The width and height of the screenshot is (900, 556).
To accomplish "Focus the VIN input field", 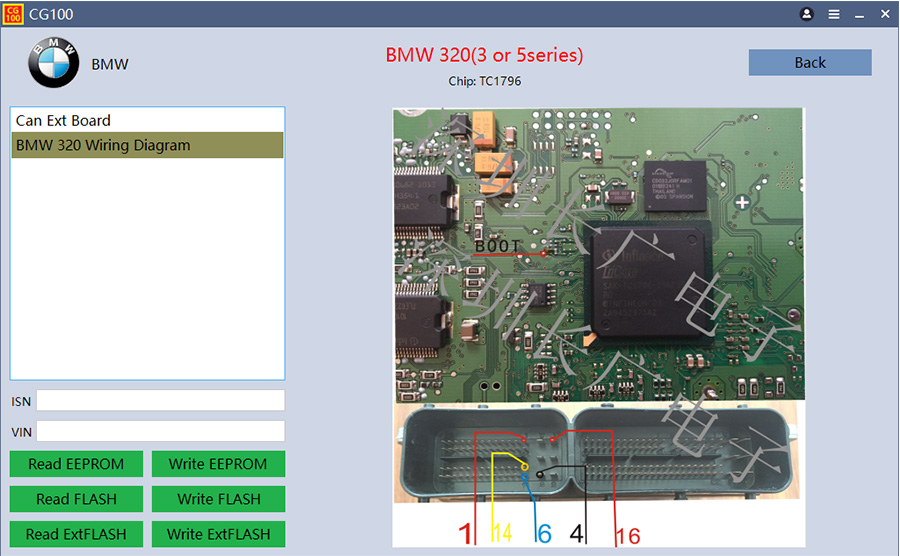I will (x=160, y=432).
